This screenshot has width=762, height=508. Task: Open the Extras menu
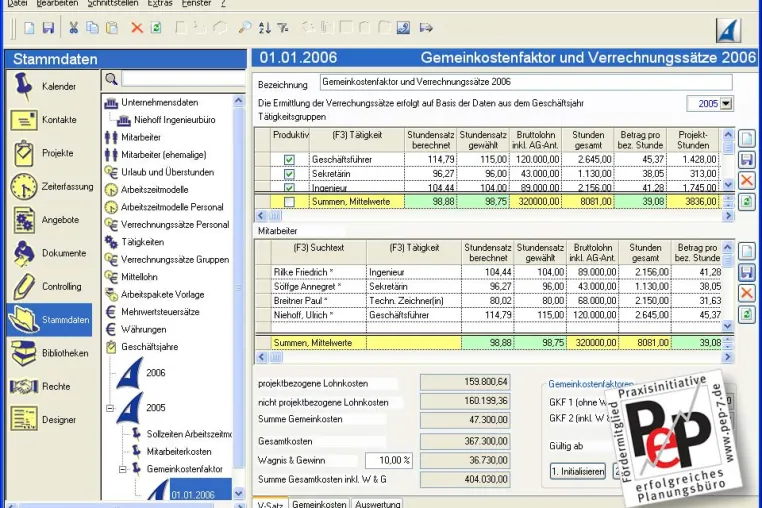point(160,3)
